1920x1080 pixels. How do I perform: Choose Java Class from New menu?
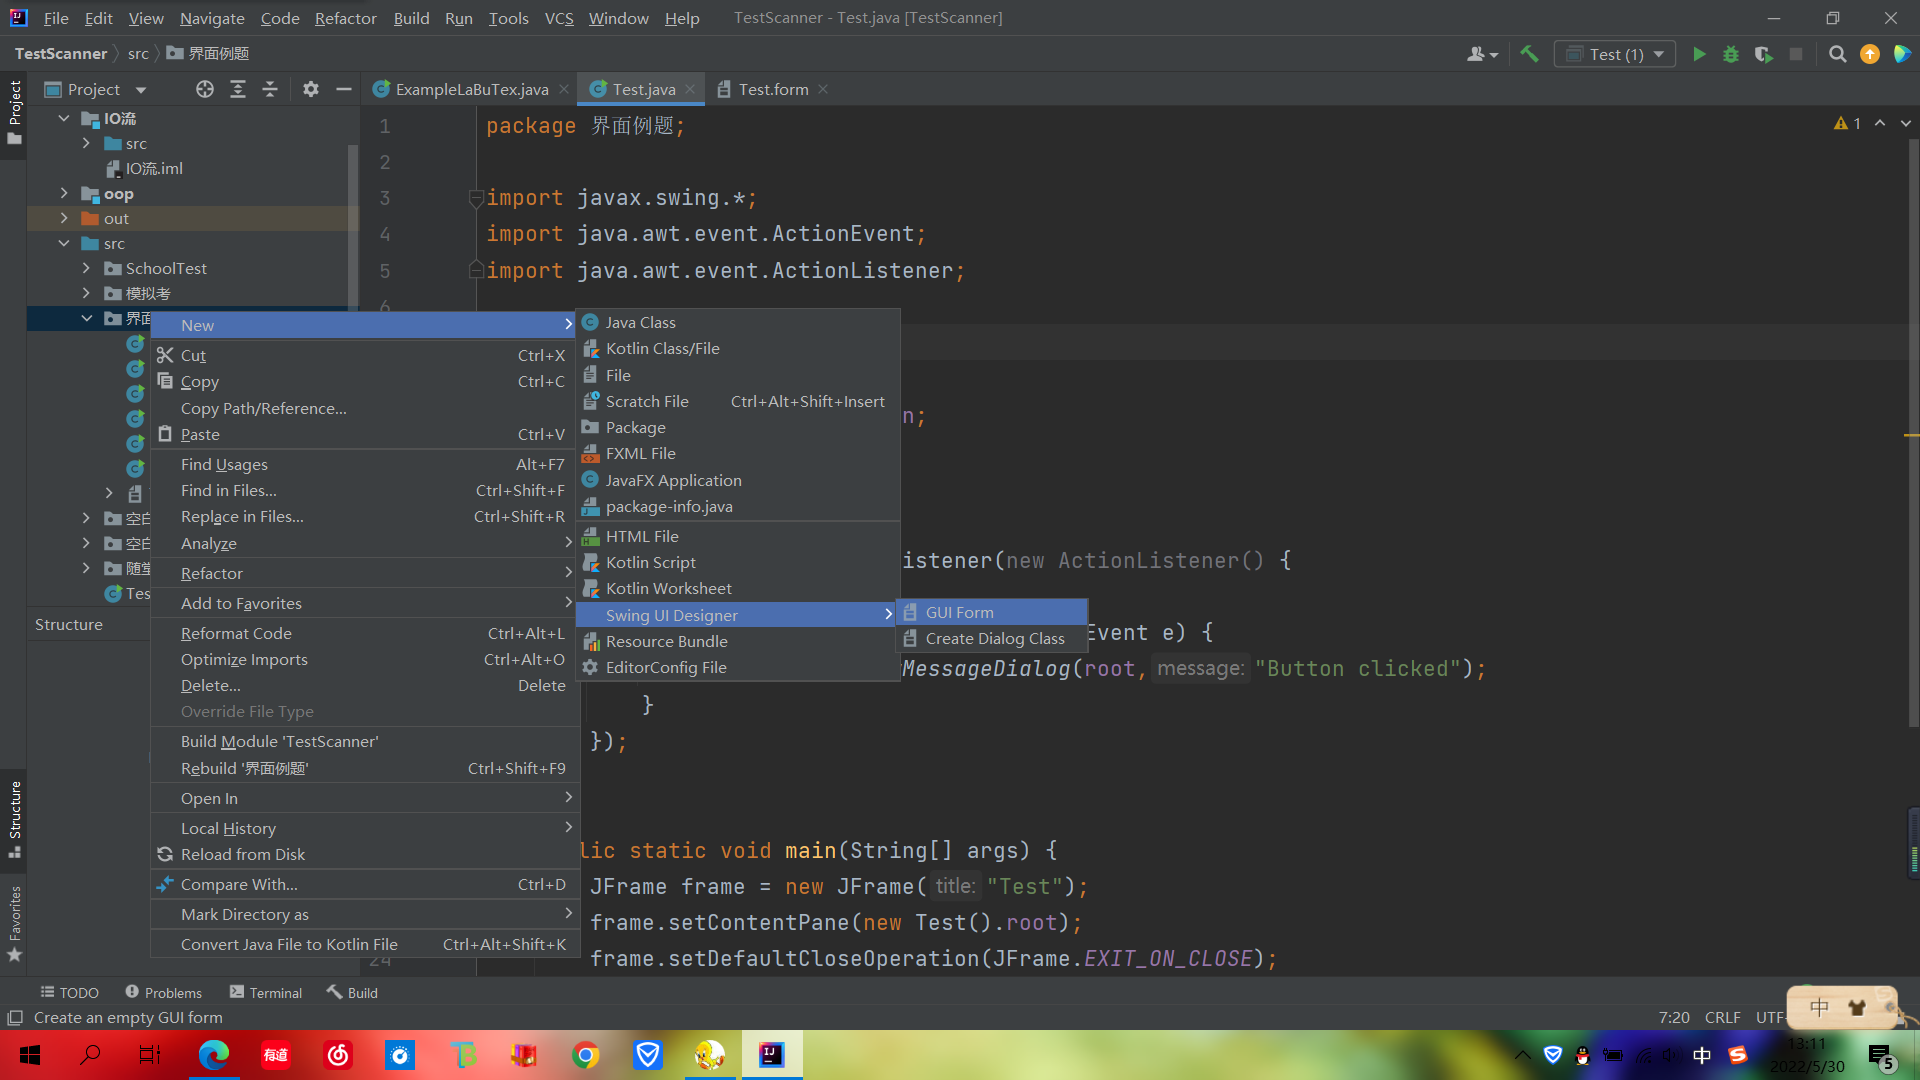pyautogui.click(x=738, y=322)
